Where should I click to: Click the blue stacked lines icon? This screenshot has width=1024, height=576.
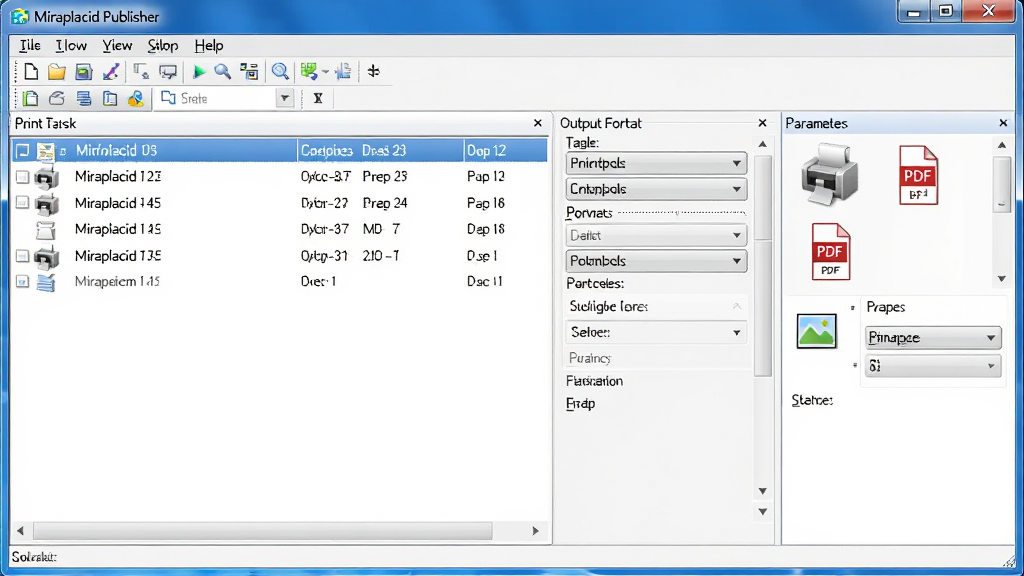(84, 99)
